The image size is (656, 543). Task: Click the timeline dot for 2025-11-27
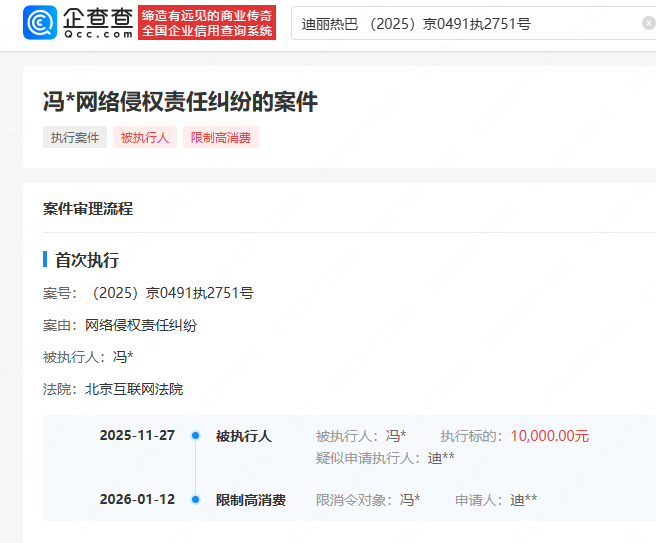pyautogui.click(x=195, y=436)
